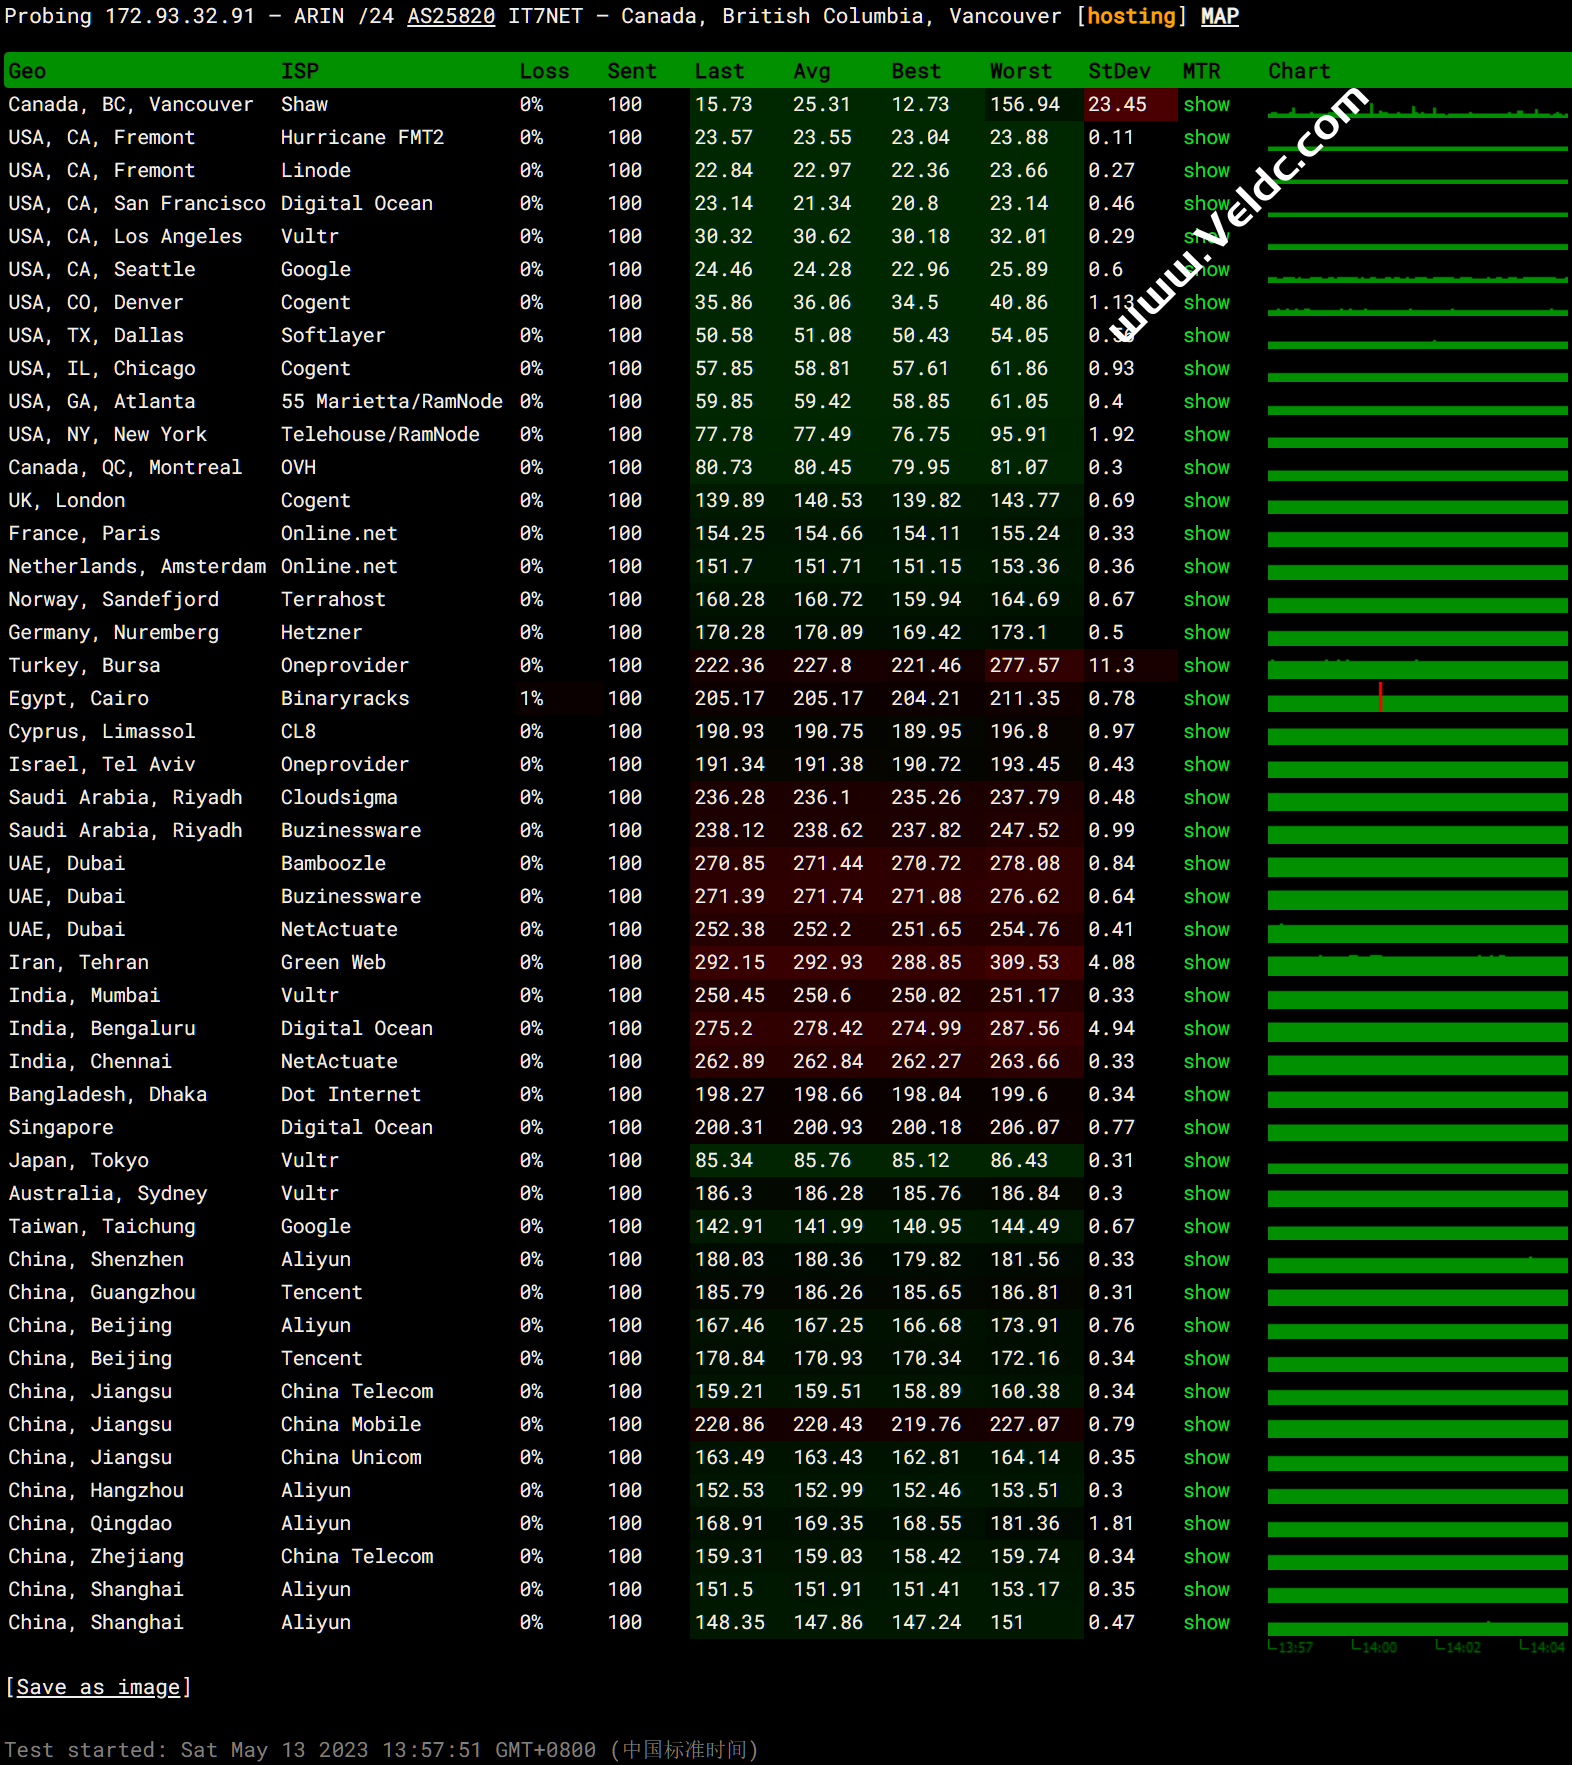The image size is (1572, 1765).
Task: Click the Japan, Tokyo chart bar
Action: click(1417, 1168)
